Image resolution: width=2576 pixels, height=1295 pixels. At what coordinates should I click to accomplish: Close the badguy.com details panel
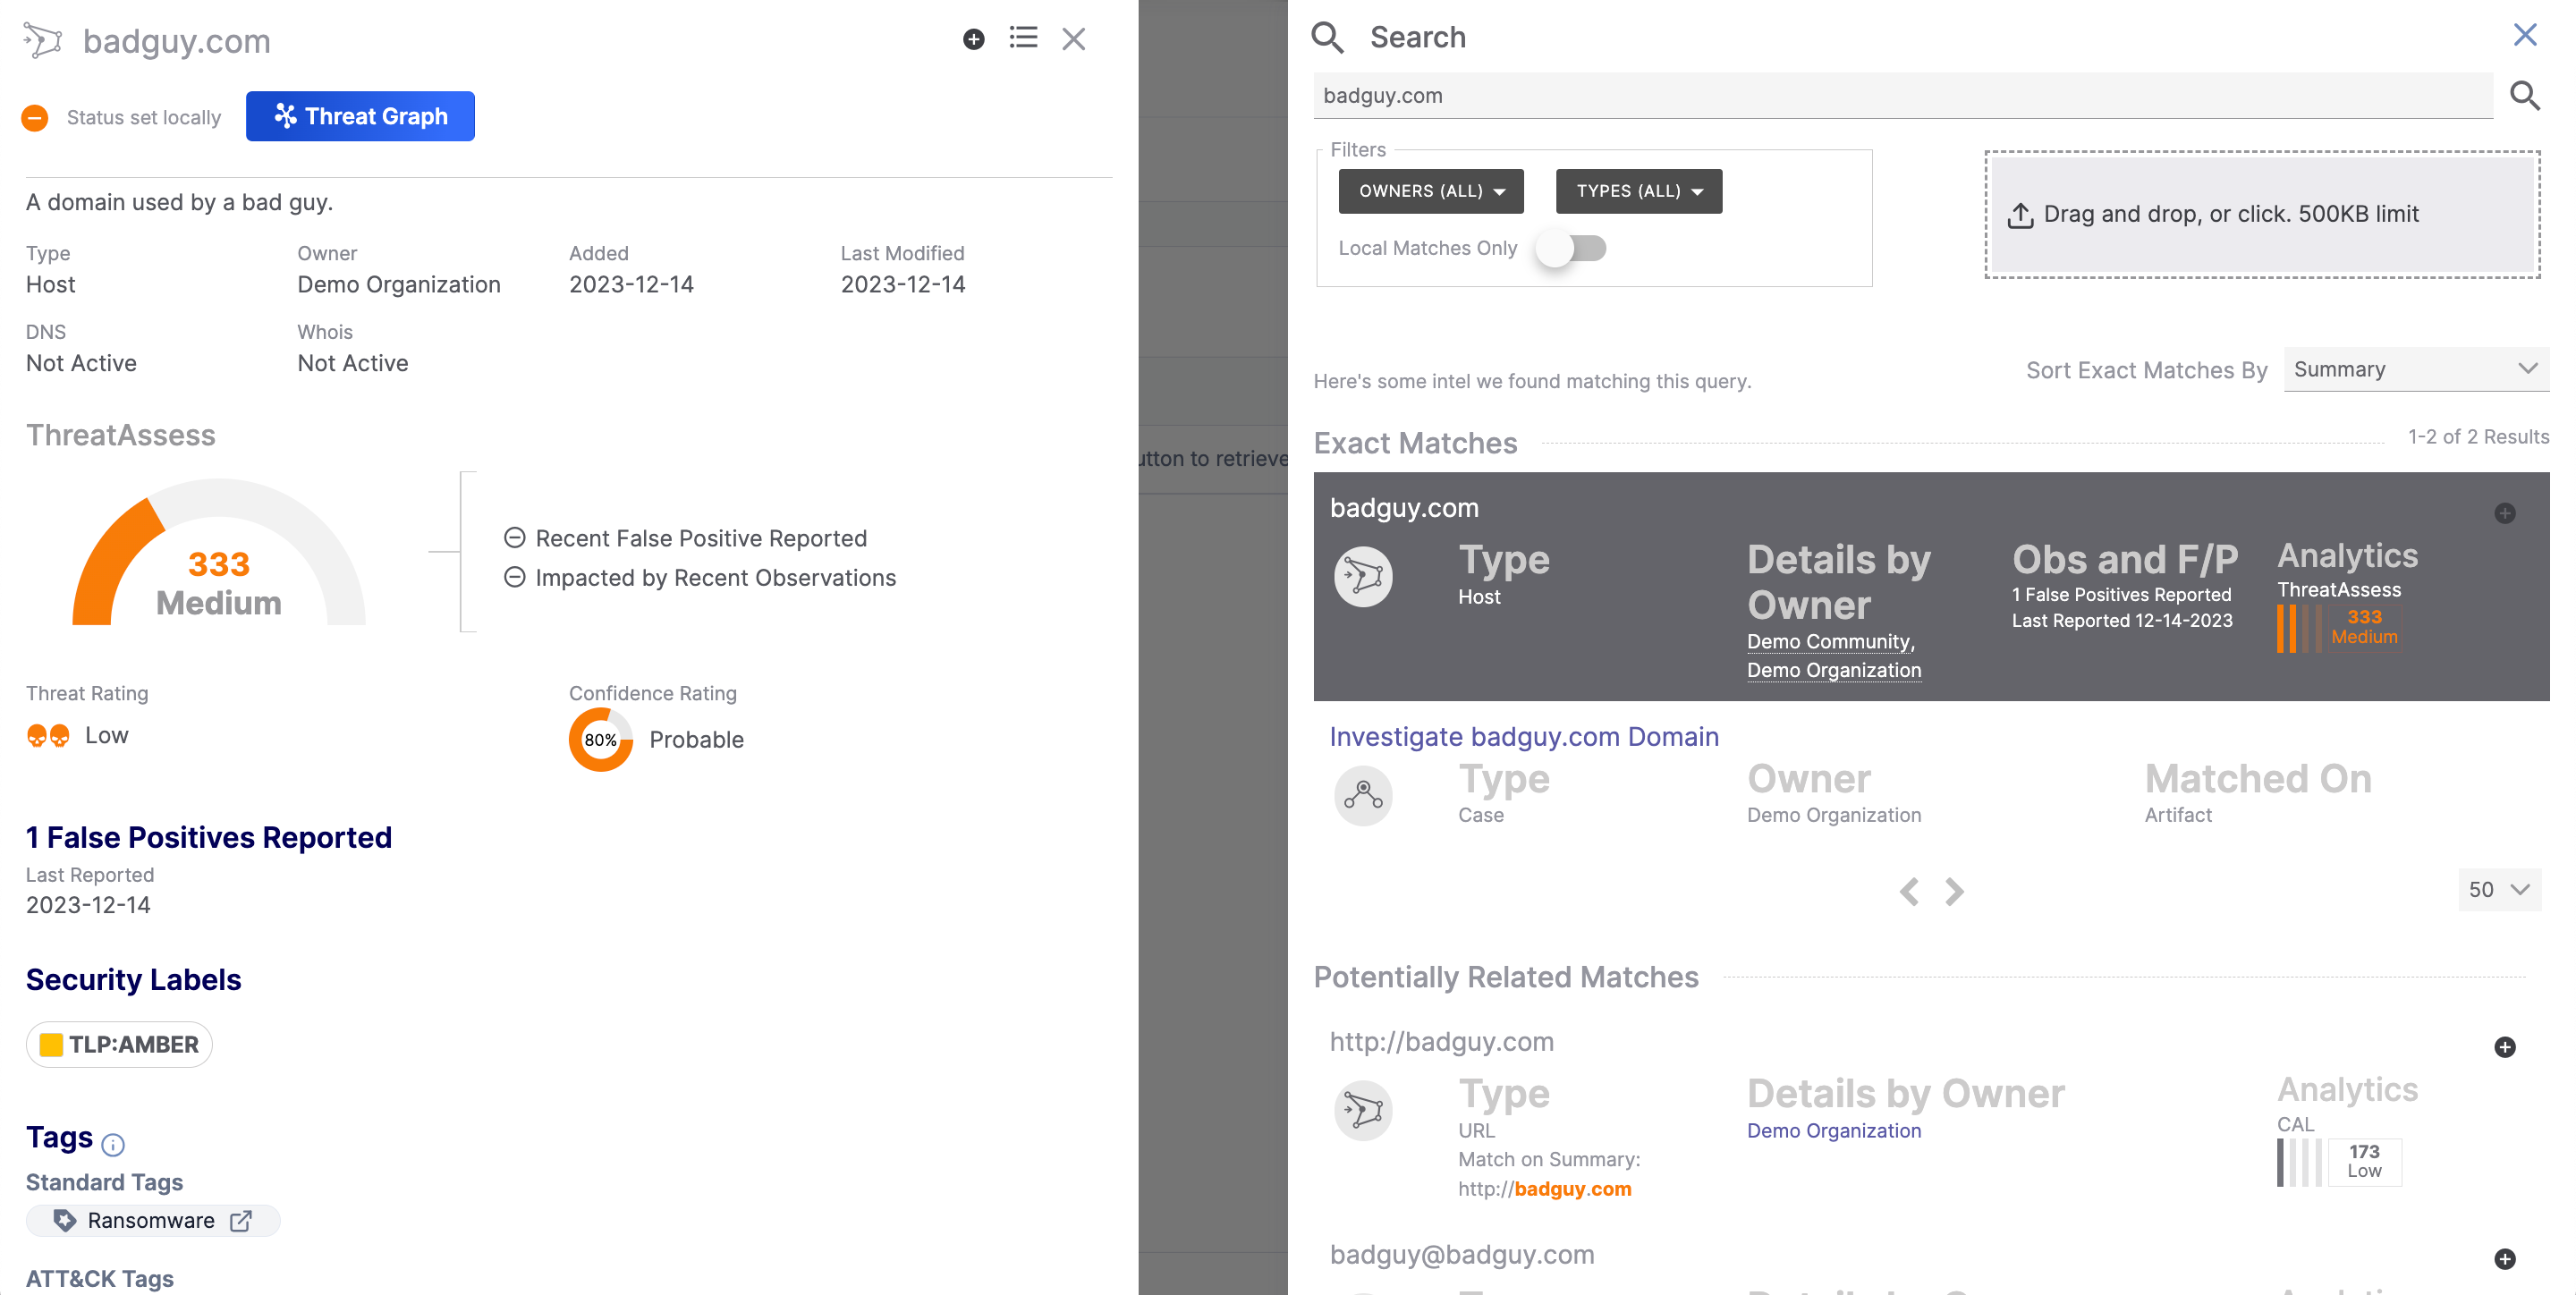tap(1073, 39)
